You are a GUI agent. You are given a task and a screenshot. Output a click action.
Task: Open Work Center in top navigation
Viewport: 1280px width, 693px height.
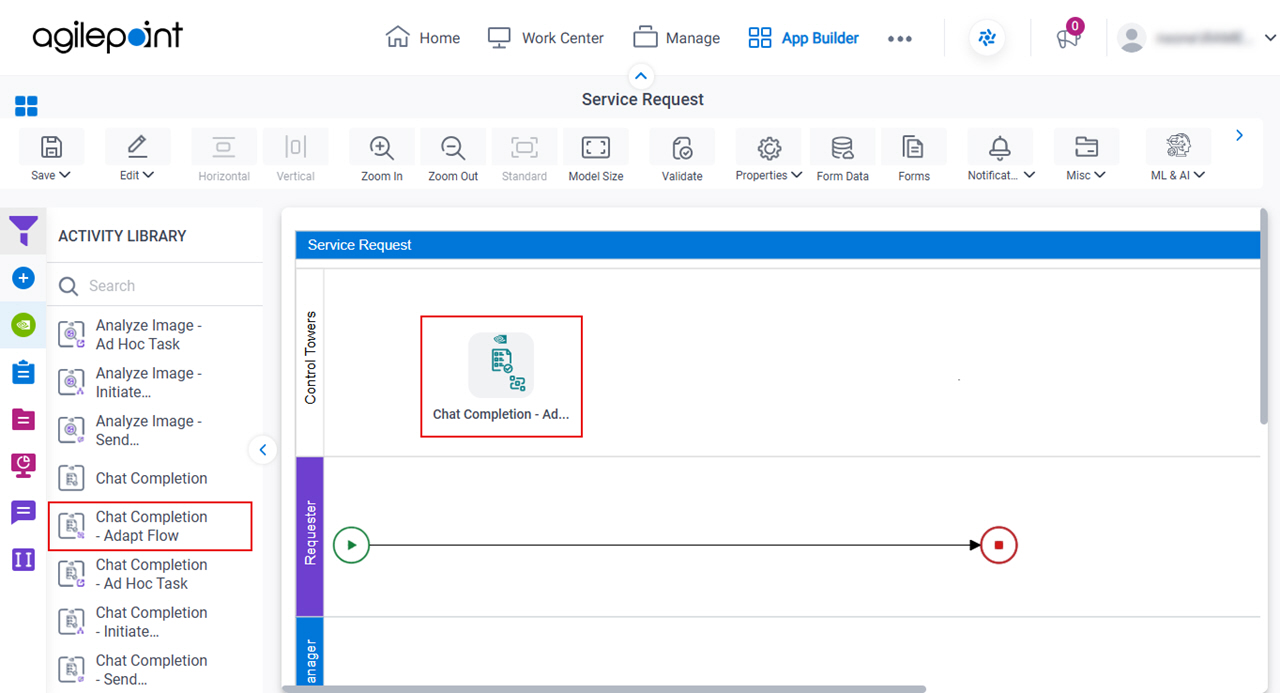pyautogui.click(x=545, y=38)
